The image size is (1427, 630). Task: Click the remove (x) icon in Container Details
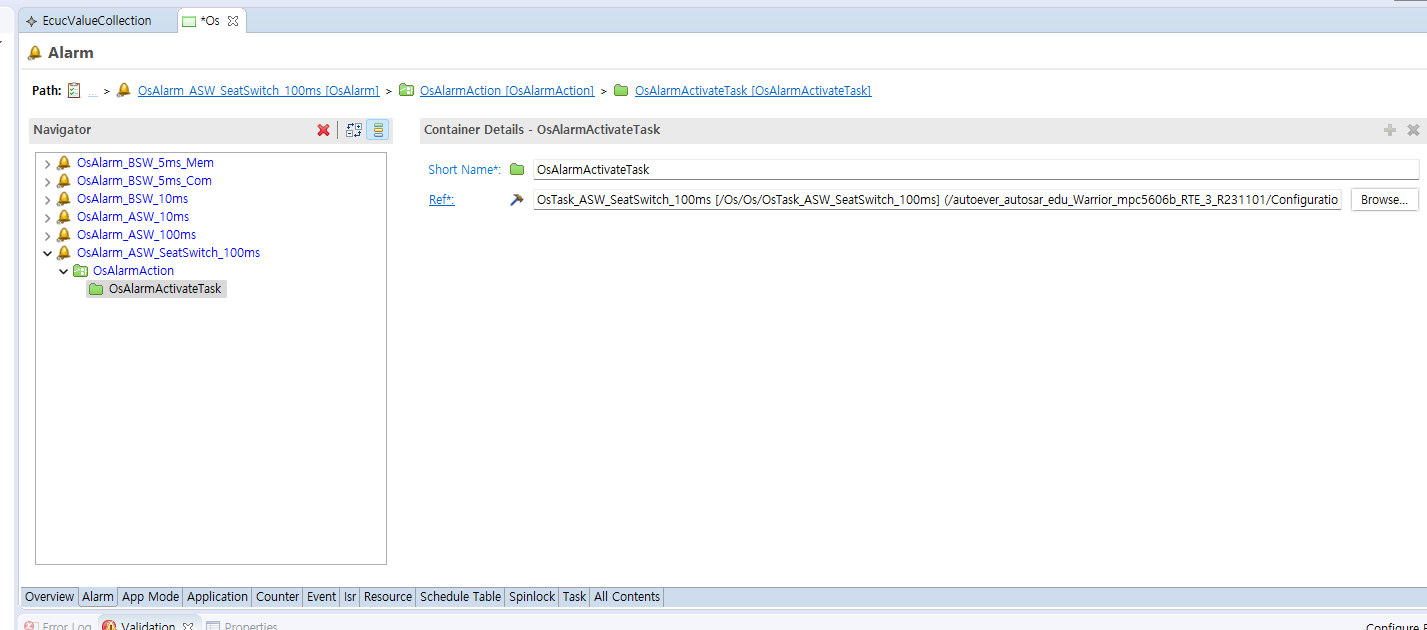(x=1413, y=130)
